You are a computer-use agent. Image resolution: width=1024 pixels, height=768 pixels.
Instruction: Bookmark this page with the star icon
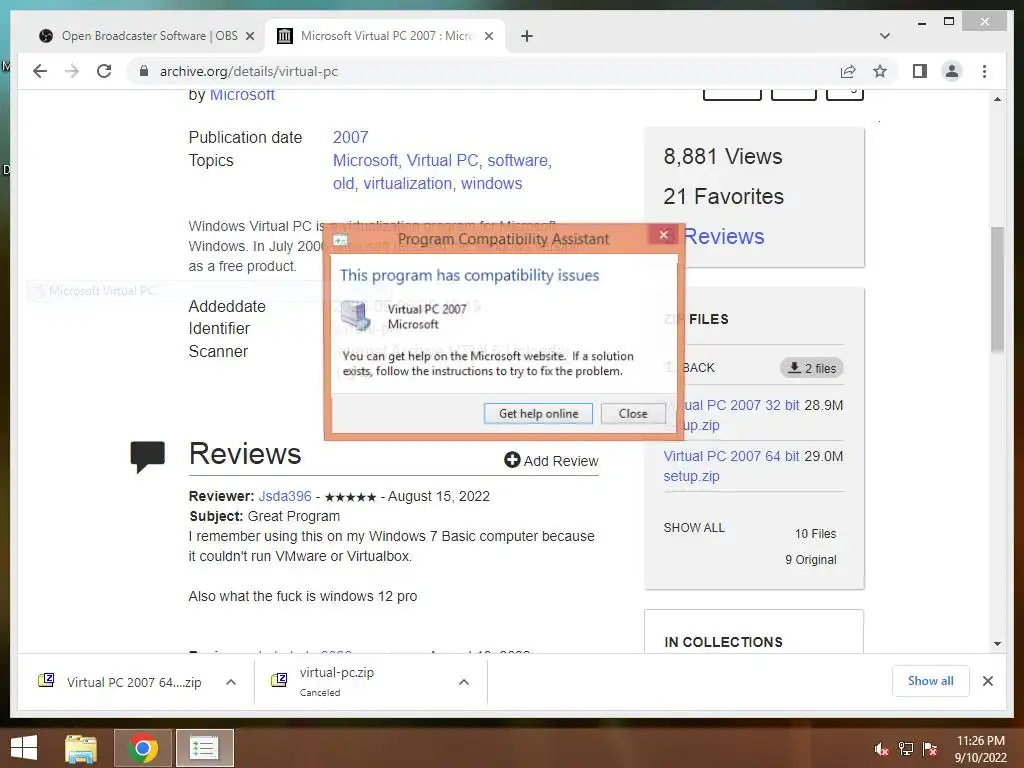(x=880, y=71)
